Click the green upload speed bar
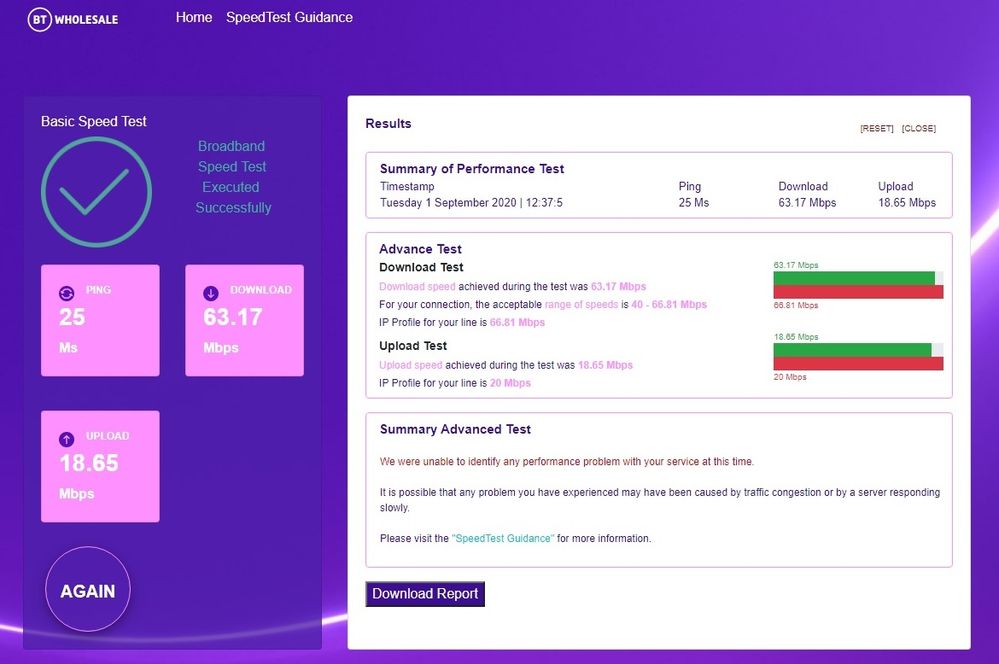Viewport: 999px width, 664px height. (851, 350)
